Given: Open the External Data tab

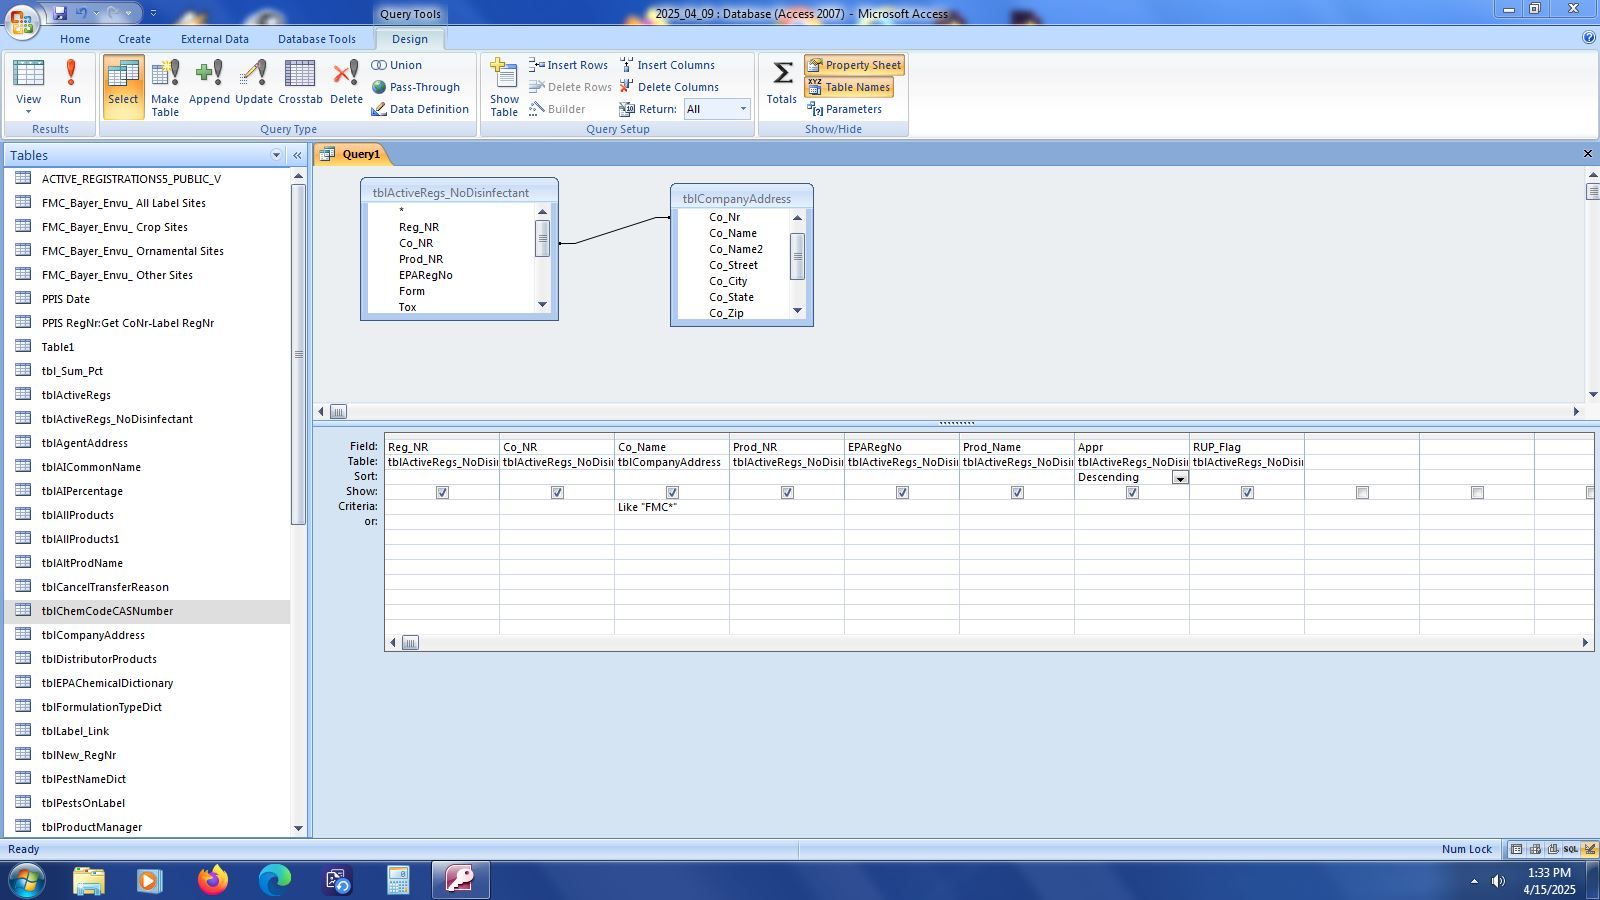Looking at the screenshot, I should [215, 39].
